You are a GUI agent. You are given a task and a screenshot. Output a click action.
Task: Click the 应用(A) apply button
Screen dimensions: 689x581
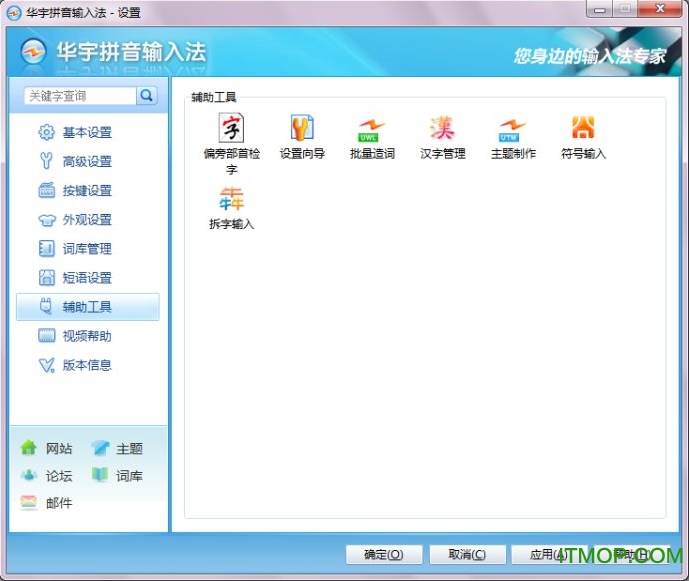(548, 554)
